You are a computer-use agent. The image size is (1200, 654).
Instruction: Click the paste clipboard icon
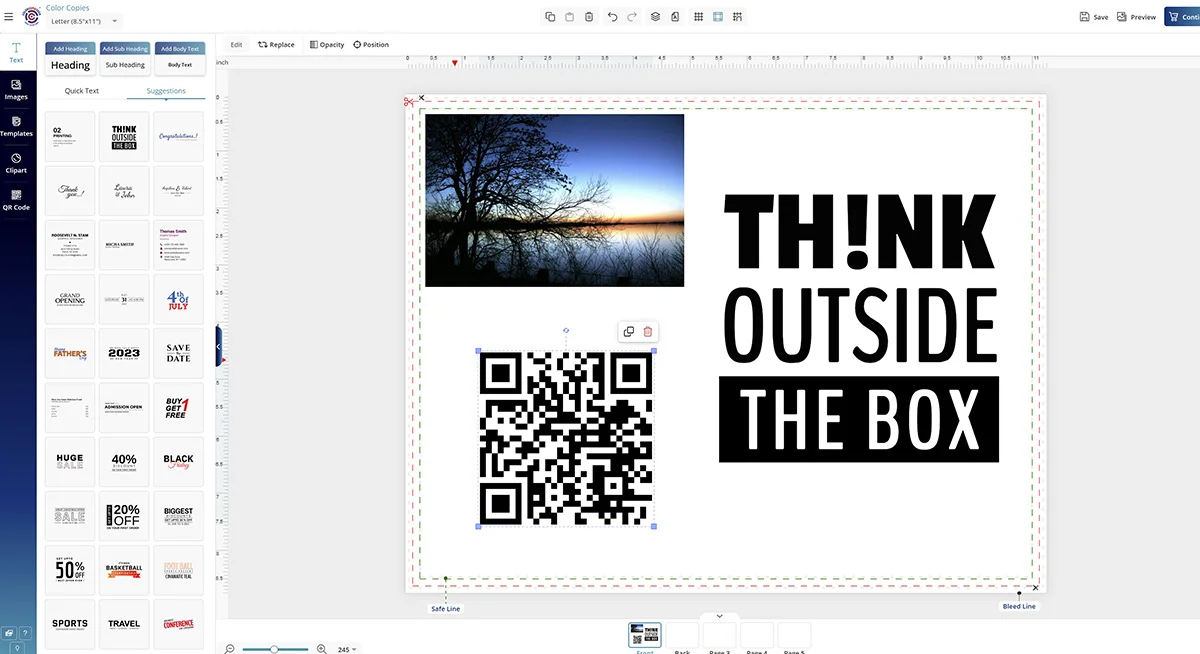(x=570, y=17)
